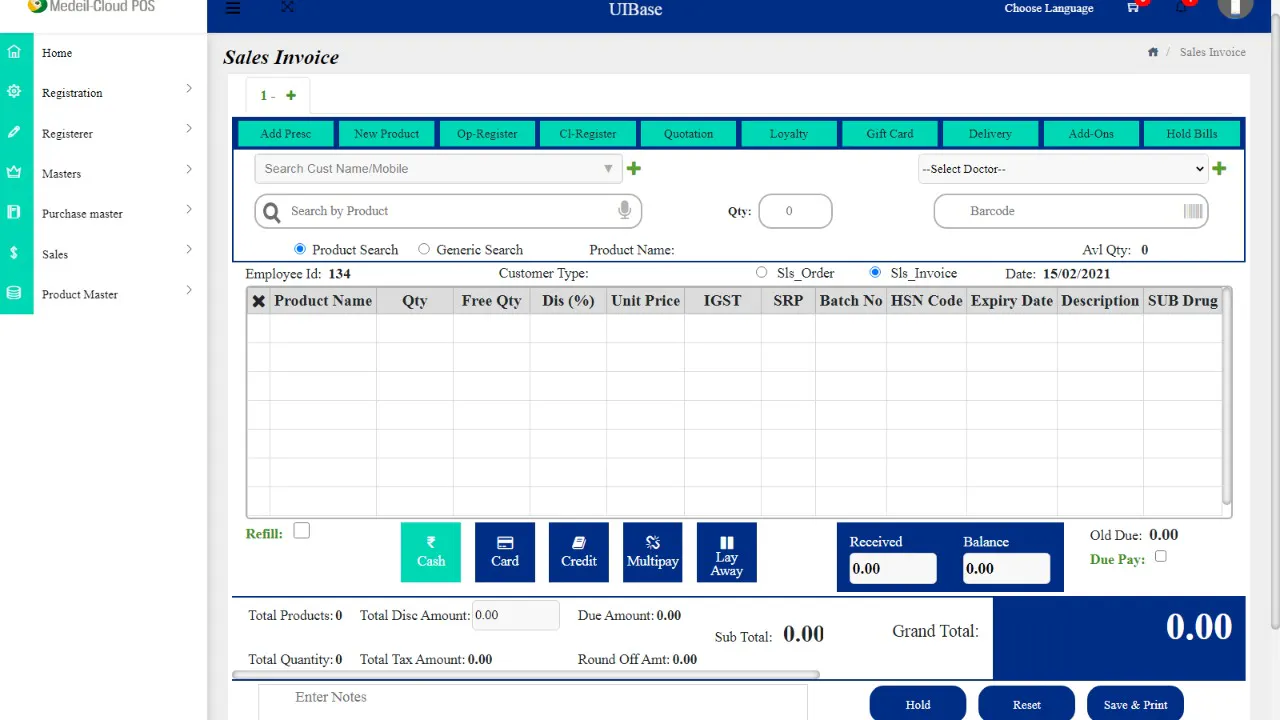Open the Search Cust Name/Mobile dropdown
The width and height of the screenshot is (1280, 720).
[438, 169]
